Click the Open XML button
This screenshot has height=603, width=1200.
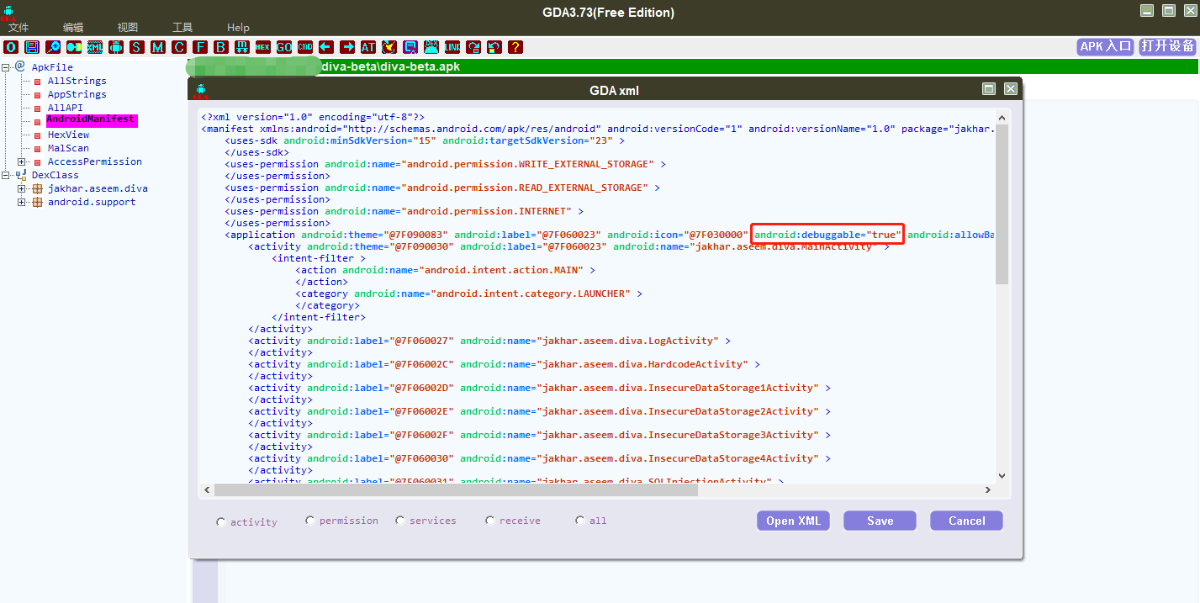point(793,521)
